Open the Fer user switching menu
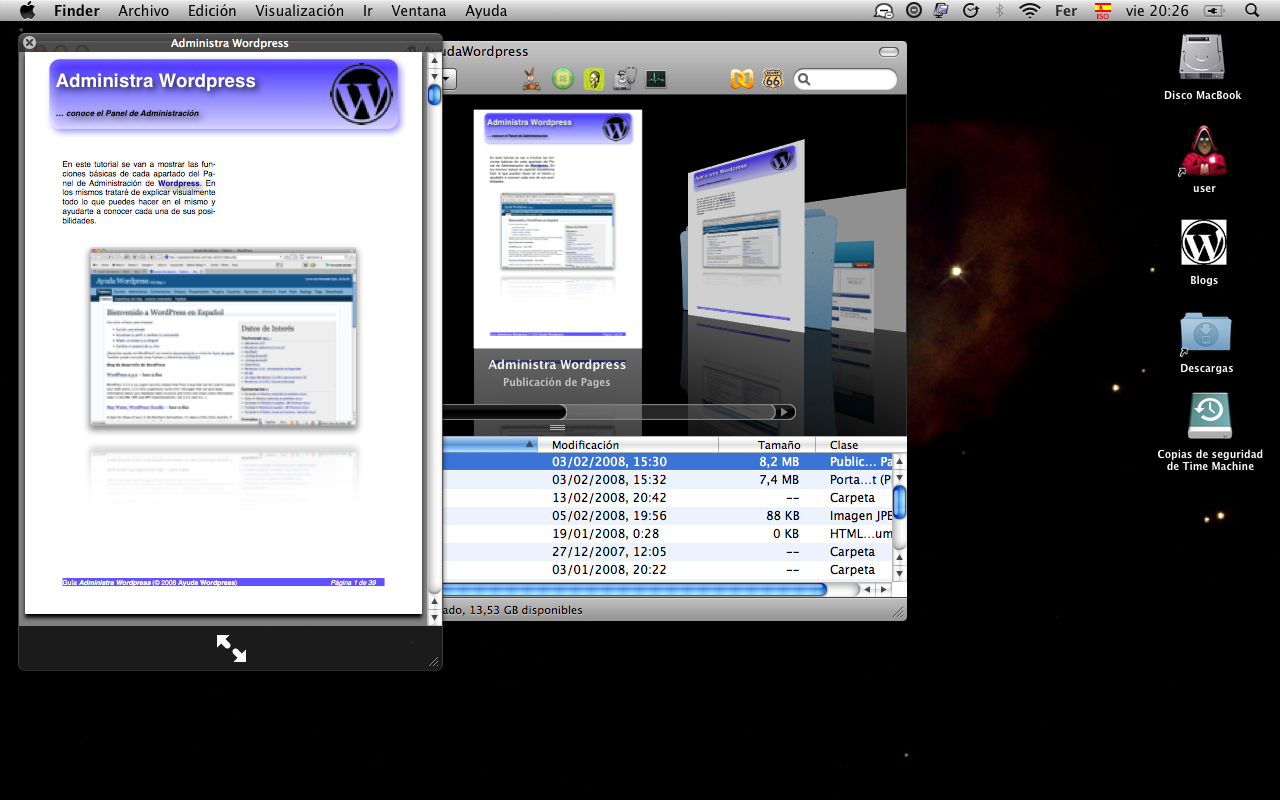This screenshot has height=800, width=1280. [1066, 11]
